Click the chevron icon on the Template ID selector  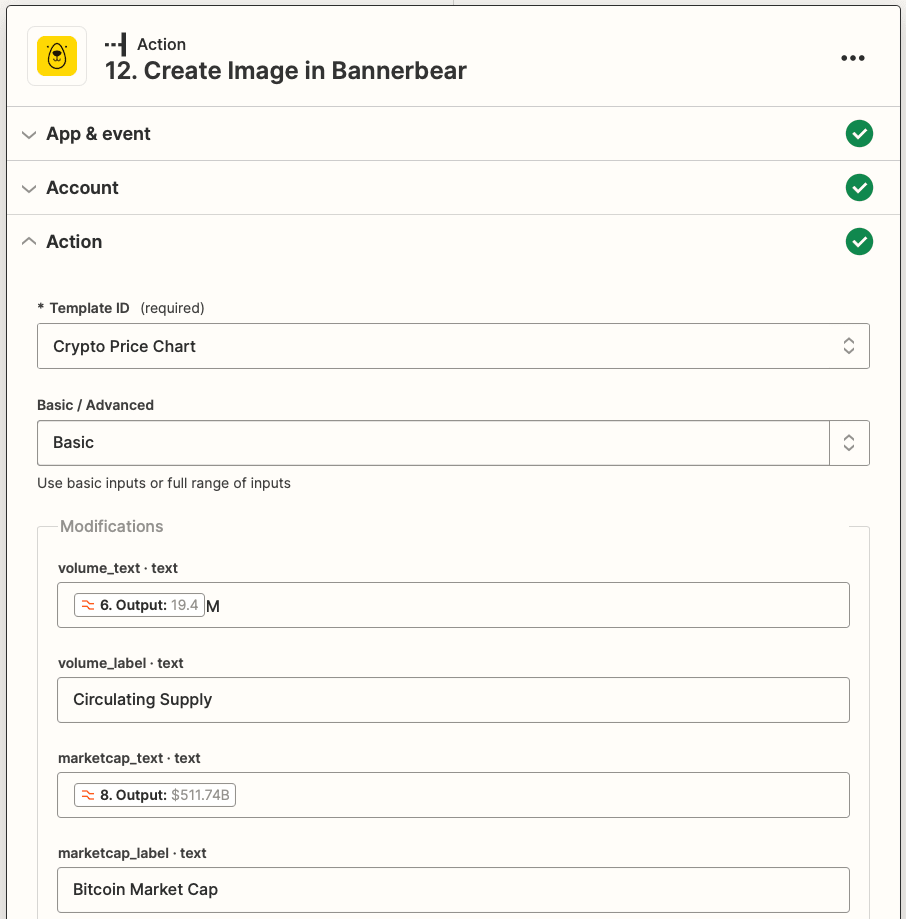(x=848, y=345)
